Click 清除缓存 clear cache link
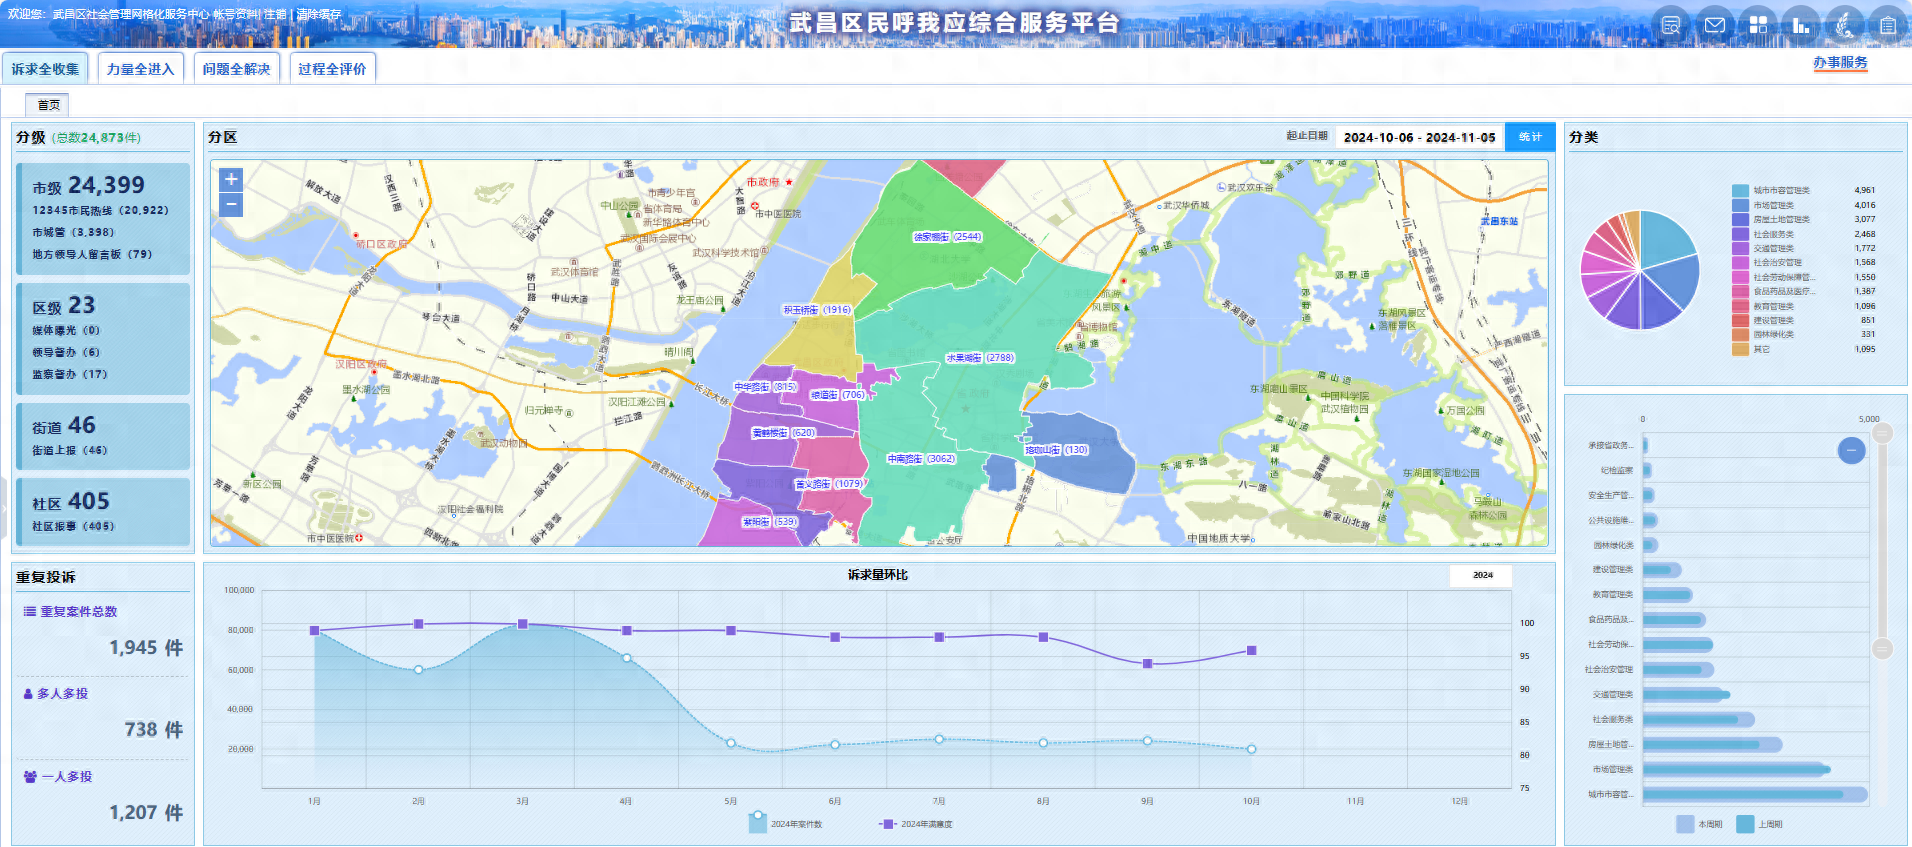Image resolution: width=1912 pixels, height=847 pixels. 319,14
